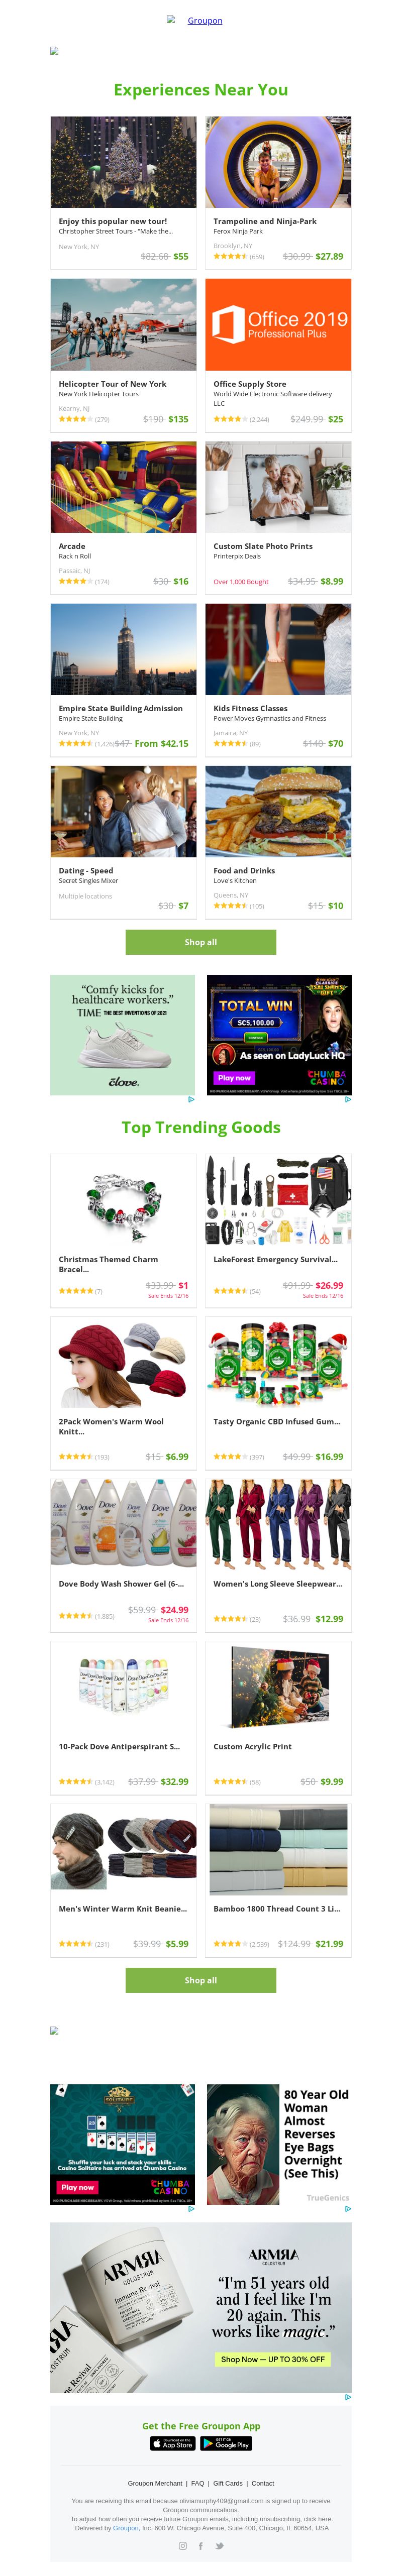Click AdChoices icon under Chumba Casino banner
The width and height of the screenshot is (402, 2576).
[348, 1099]
